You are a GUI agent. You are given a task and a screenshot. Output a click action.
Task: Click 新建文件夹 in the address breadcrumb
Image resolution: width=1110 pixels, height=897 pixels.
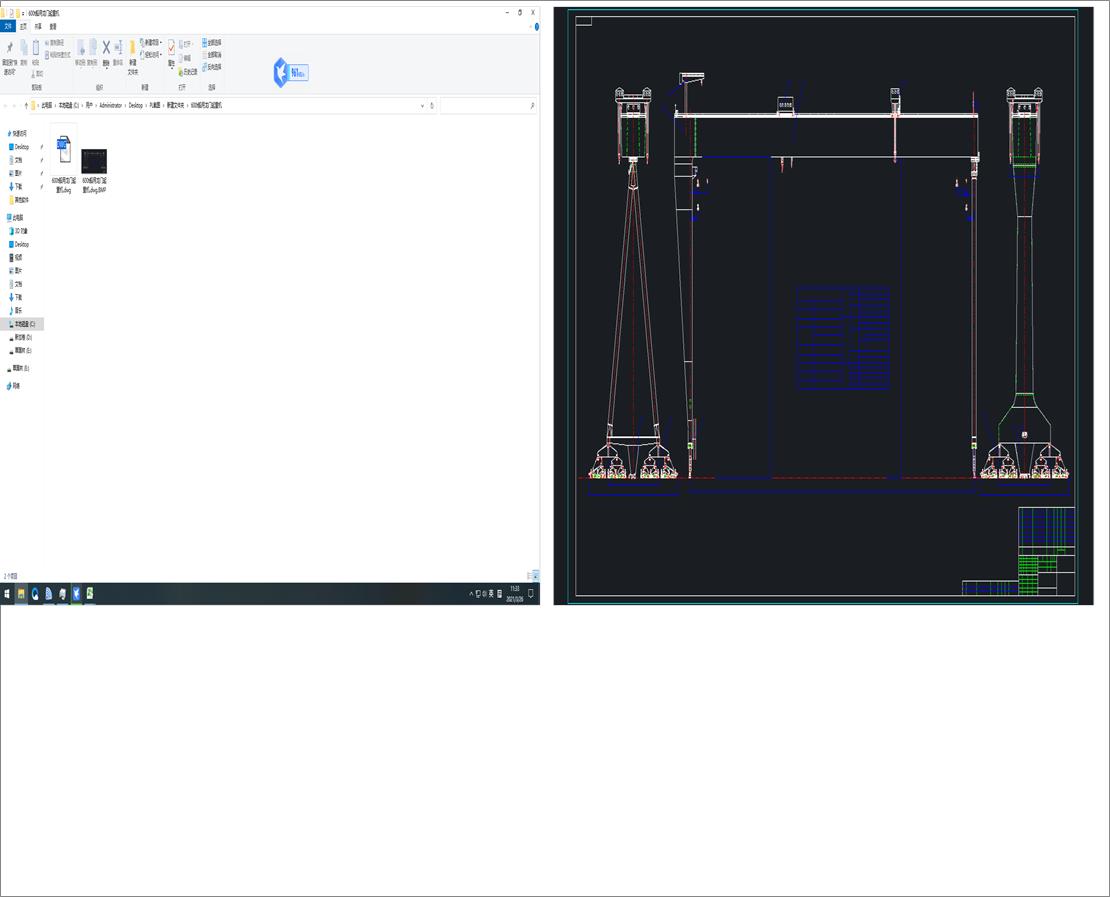[x=176, y=105]
